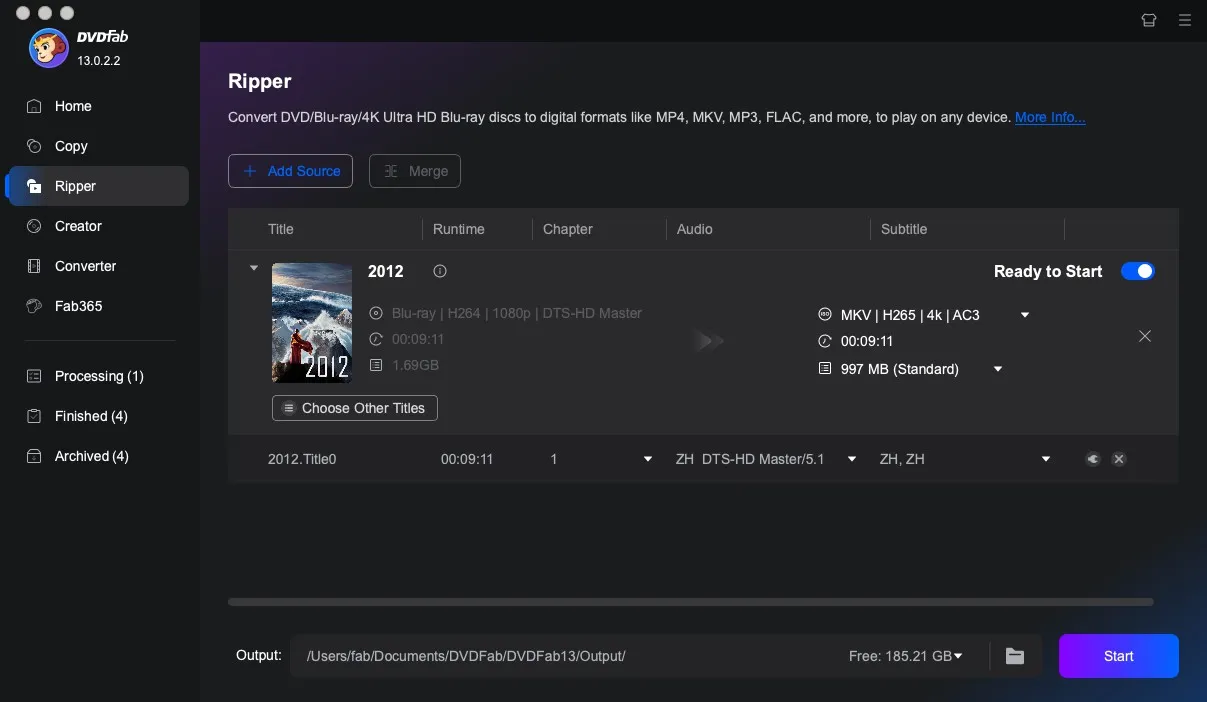Open the ZH DTS-HD Master audio dropdown

click(x=851, y=459)
